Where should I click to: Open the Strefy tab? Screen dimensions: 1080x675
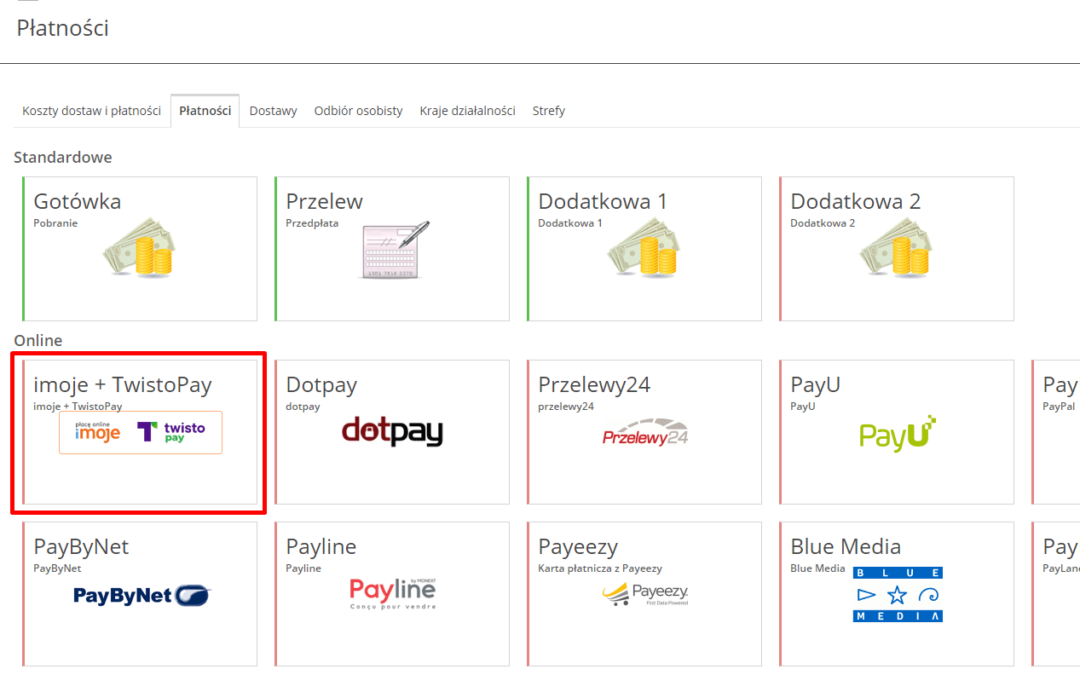tap(548, 111)
